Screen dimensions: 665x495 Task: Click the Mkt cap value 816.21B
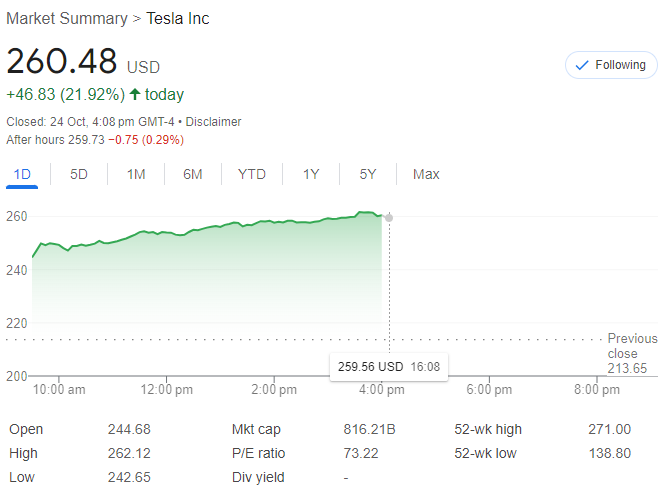tap(369, 429)
